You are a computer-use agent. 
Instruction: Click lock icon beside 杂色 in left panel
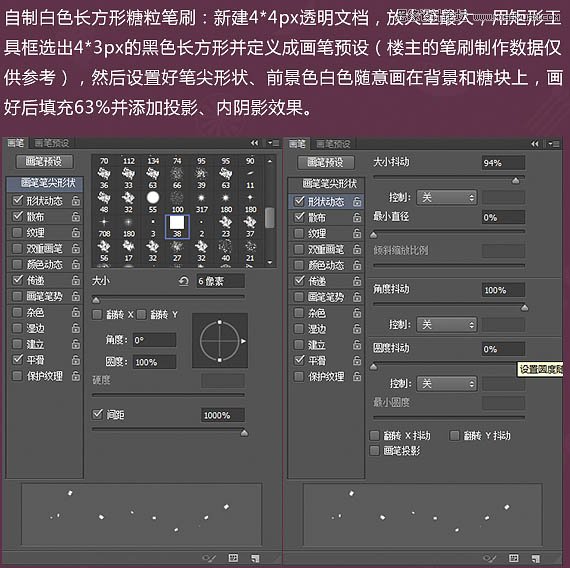pos(76,312)
